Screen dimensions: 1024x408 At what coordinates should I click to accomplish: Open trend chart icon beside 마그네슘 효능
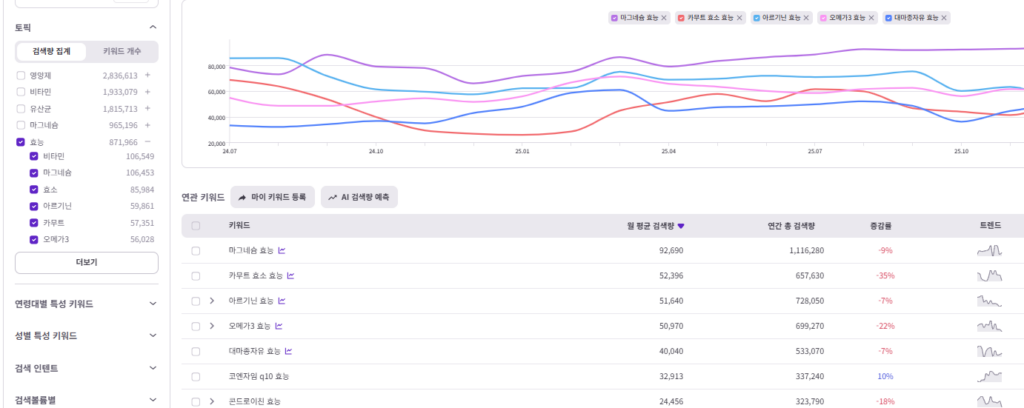pyautogui.click(x=282, y=251)
